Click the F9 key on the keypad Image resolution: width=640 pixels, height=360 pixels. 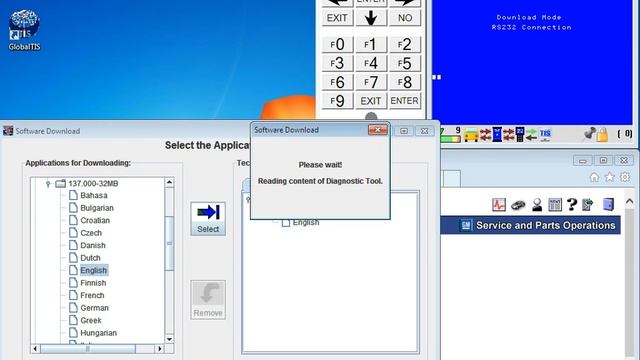[x=337, y=101]
